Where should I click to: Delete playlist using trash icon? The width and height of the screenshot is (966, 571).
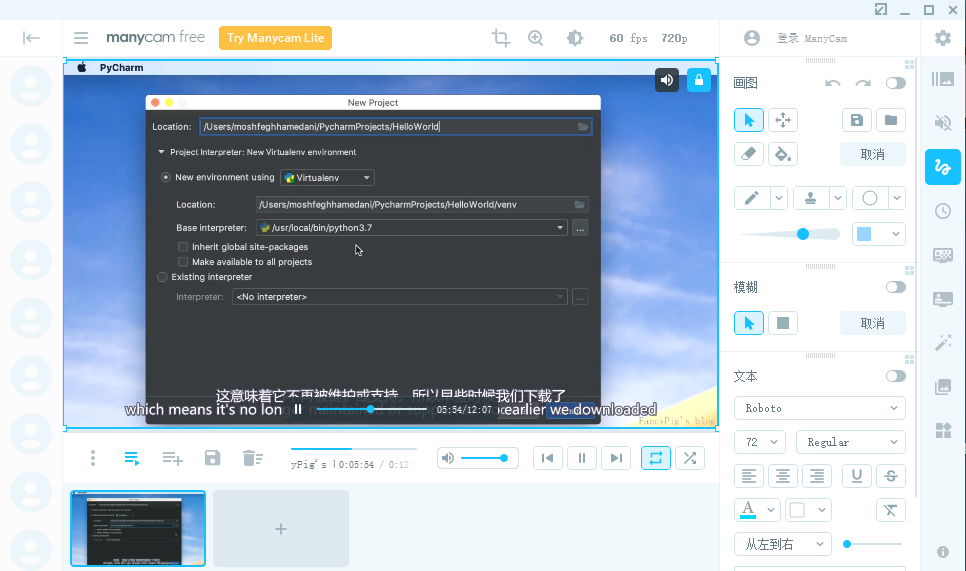pyautogui.click(x=251, y=458)
